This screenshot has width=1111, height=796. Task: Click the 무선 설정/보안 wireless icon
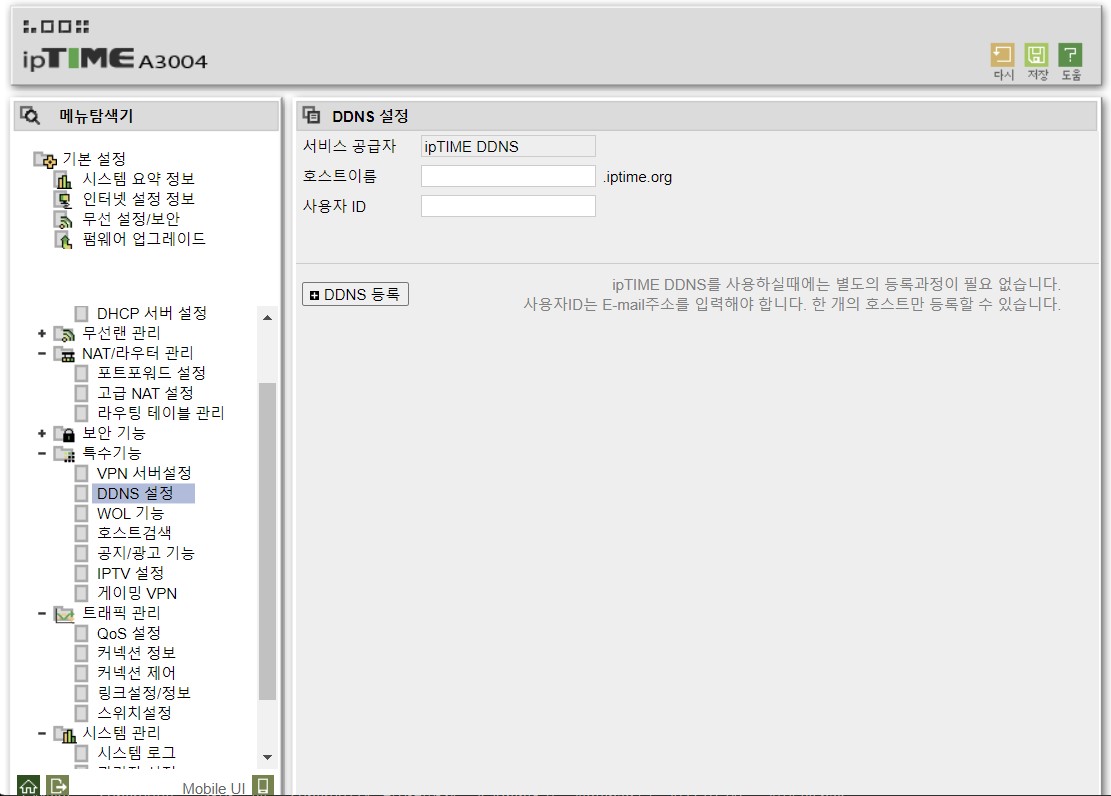64,220
